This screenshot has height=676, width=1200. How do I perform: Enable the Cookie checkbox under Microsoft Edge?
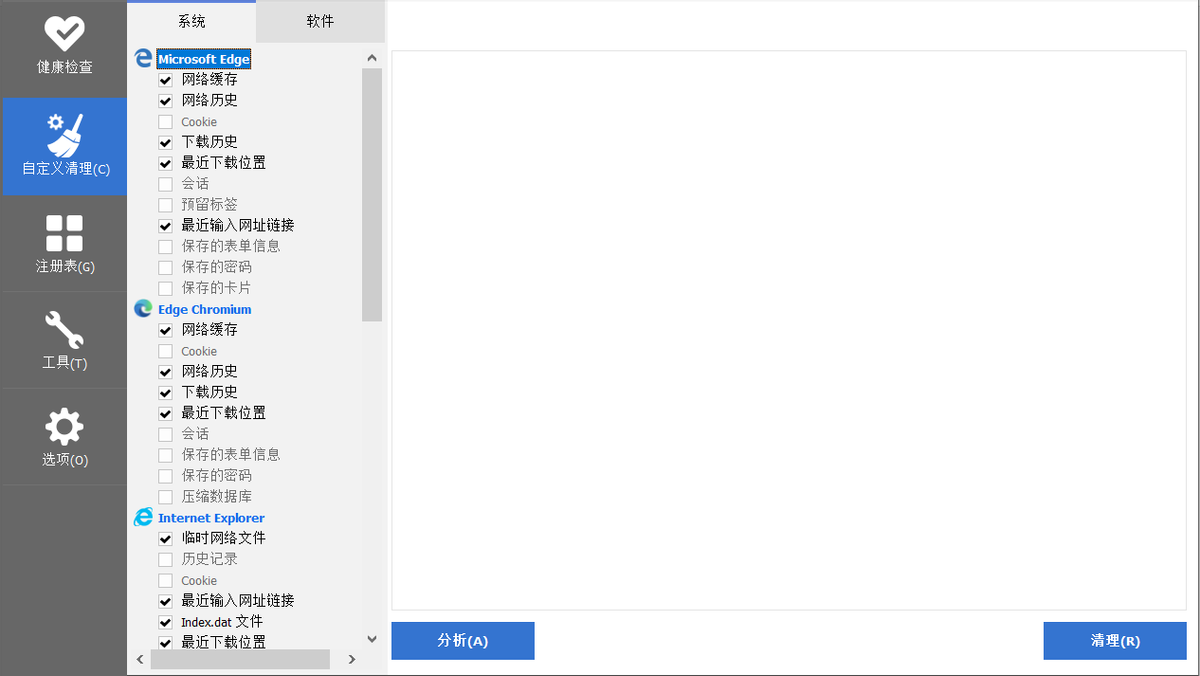(164, 121)
